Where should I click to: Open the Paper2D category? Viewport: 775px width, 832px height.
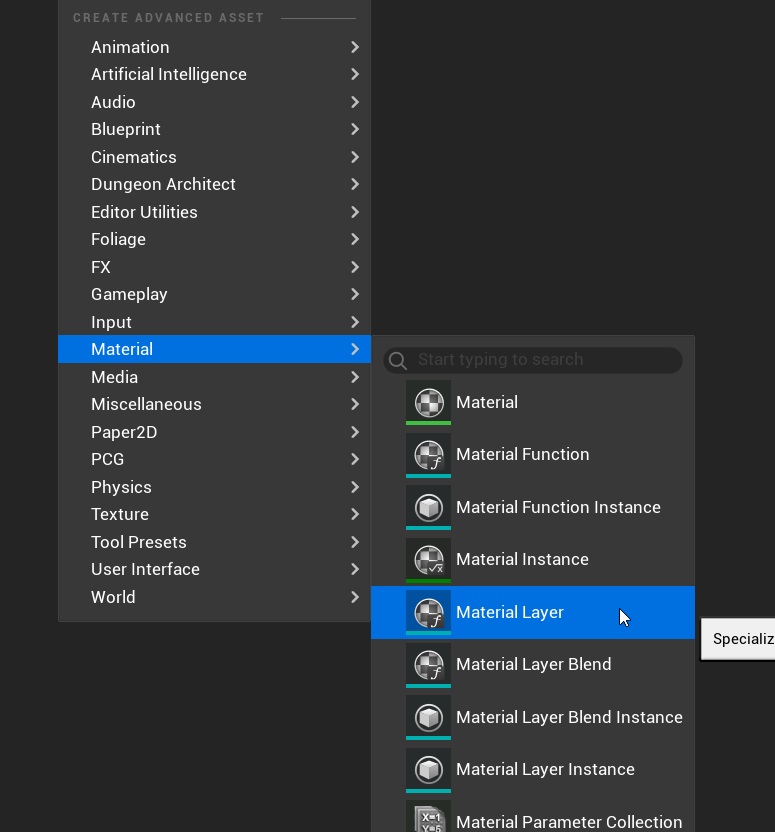coord(124,432)
